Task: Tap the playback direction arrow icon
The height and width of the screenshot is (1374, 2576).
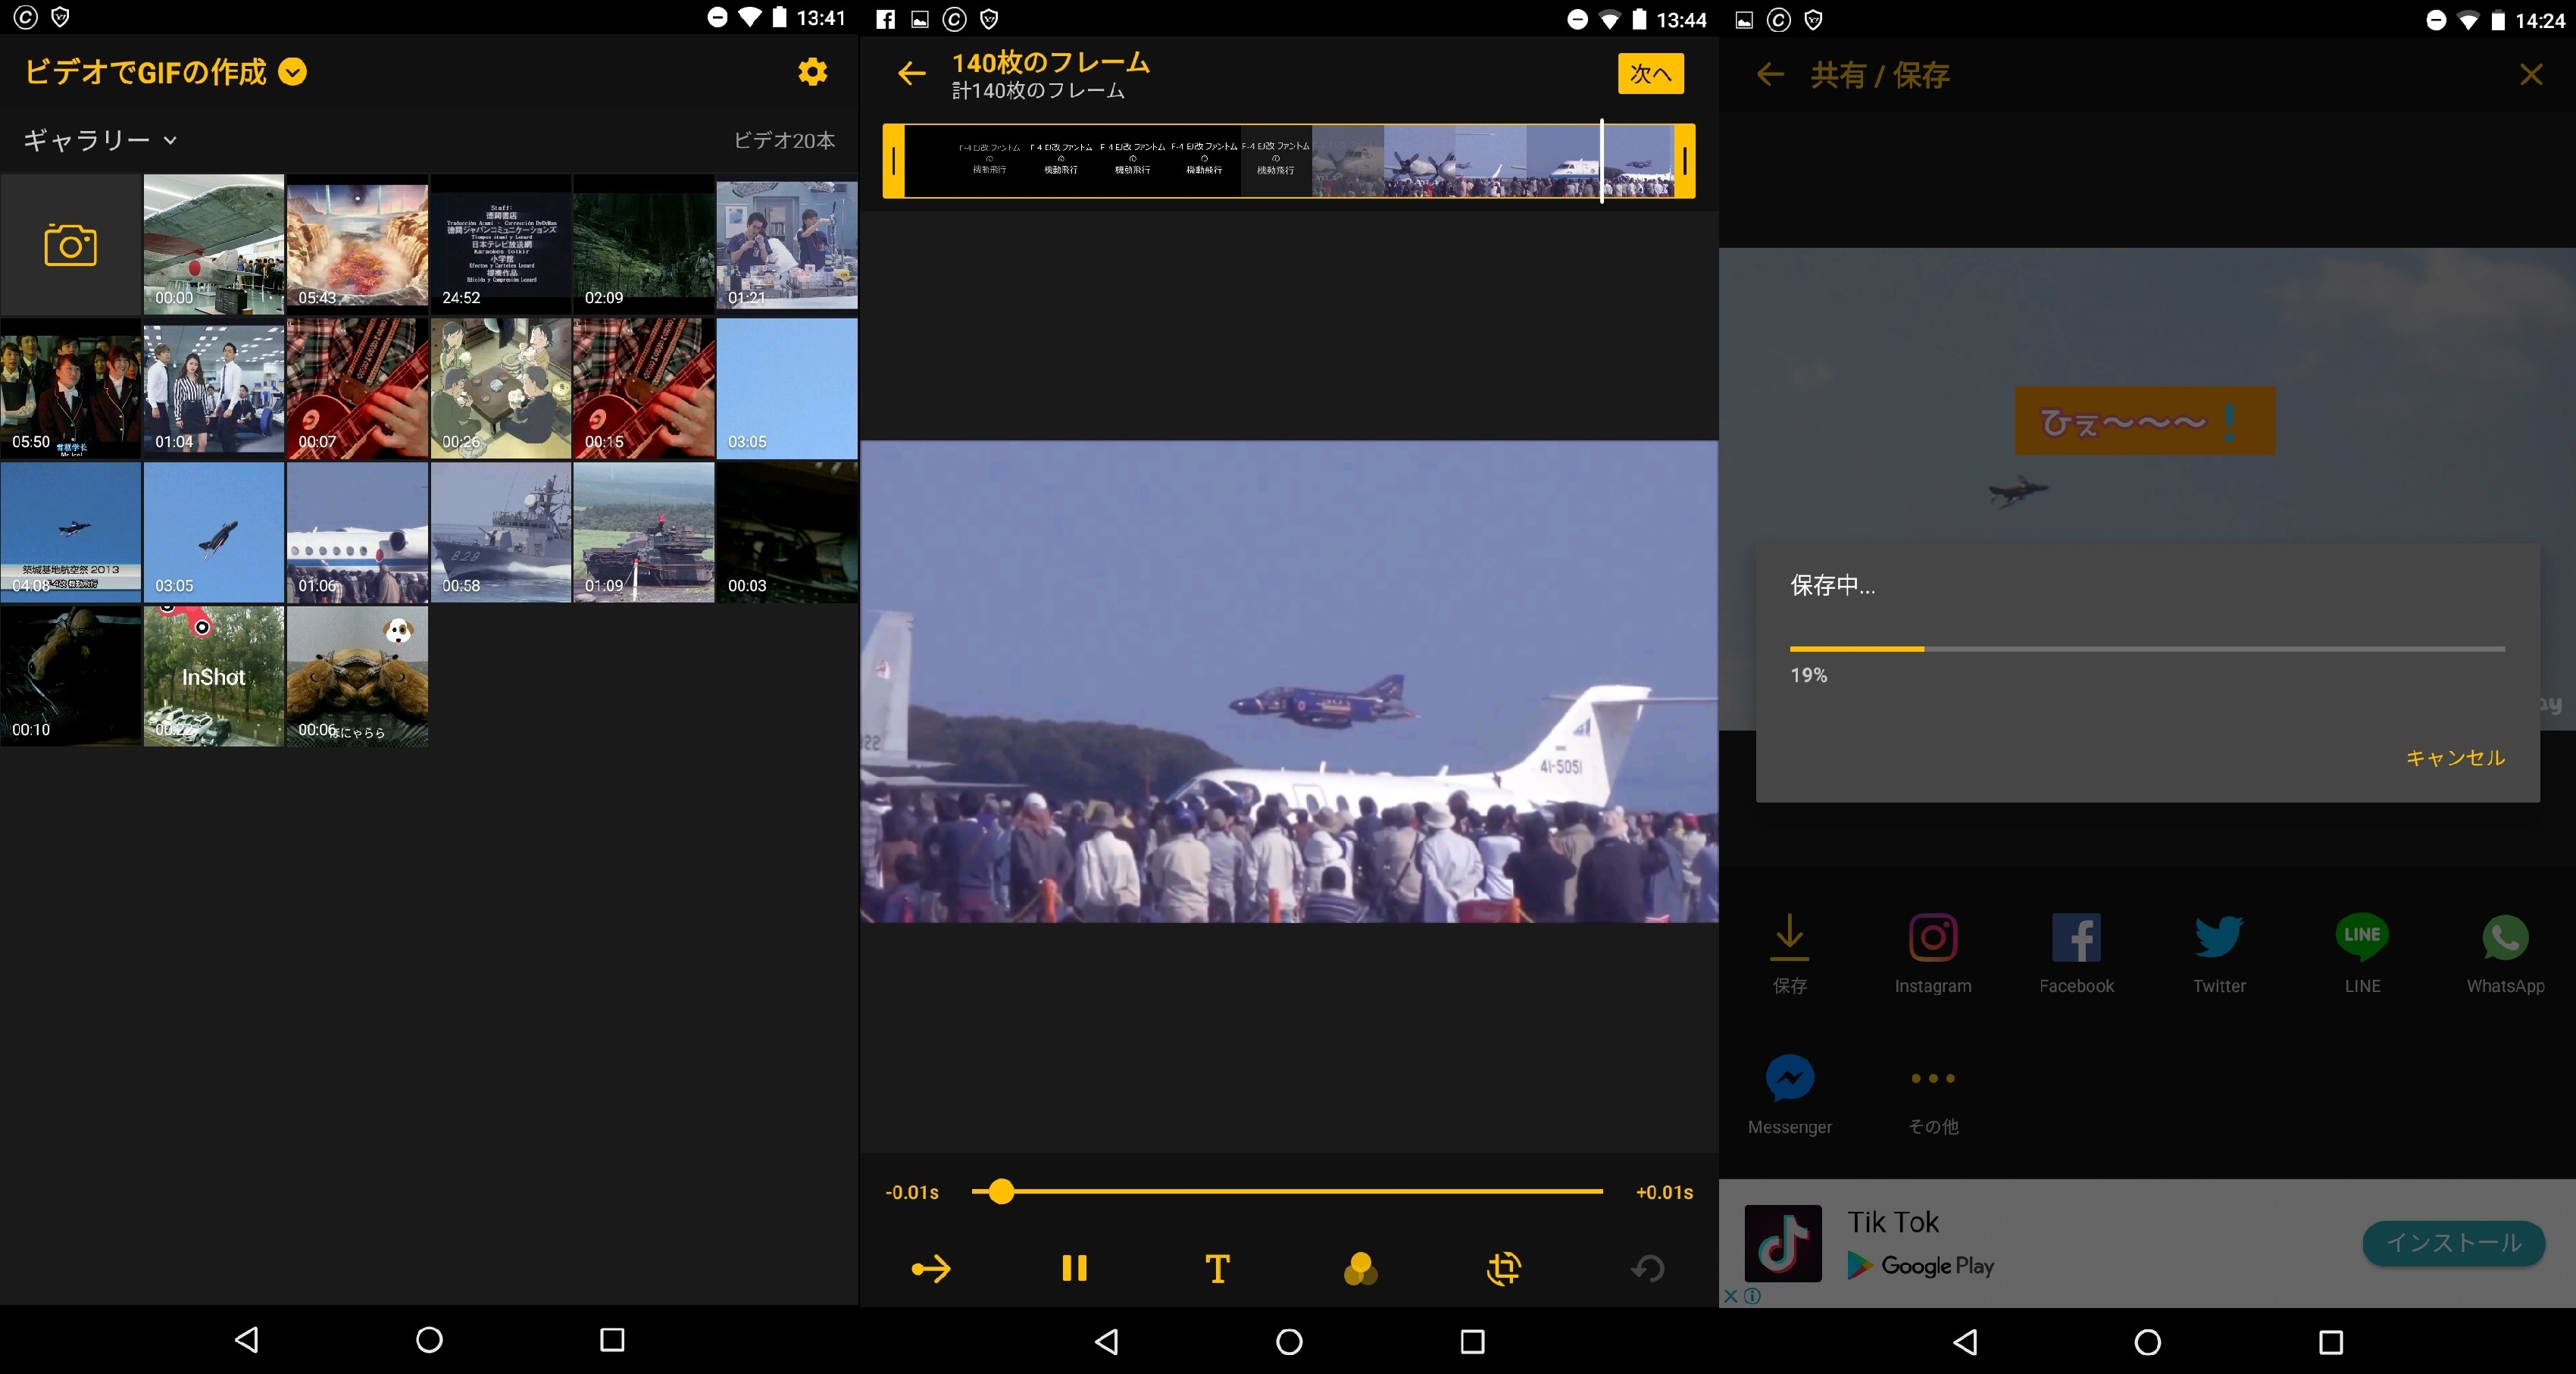Action: [x=931, y=1268]
